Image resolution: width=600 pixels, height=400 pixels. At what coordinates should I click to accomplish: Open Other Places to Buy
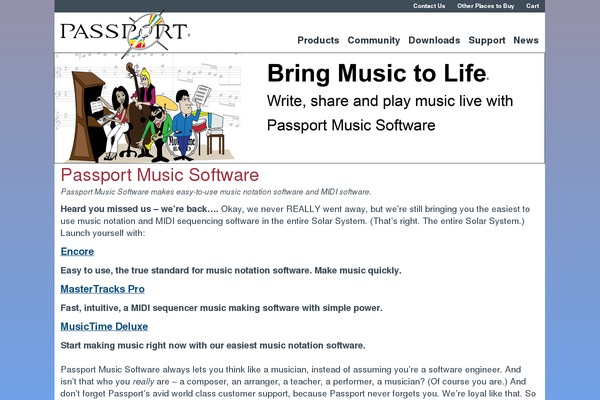click(x=486, y=6)
